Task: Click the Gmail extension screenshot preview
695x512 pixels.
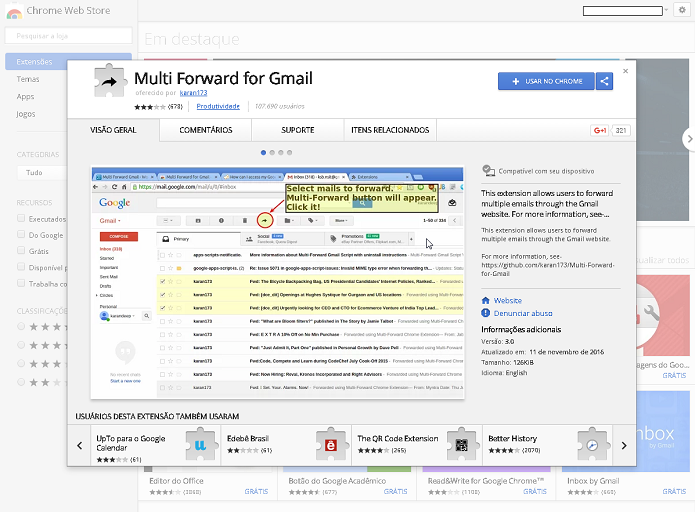Action: coord(277,282)
